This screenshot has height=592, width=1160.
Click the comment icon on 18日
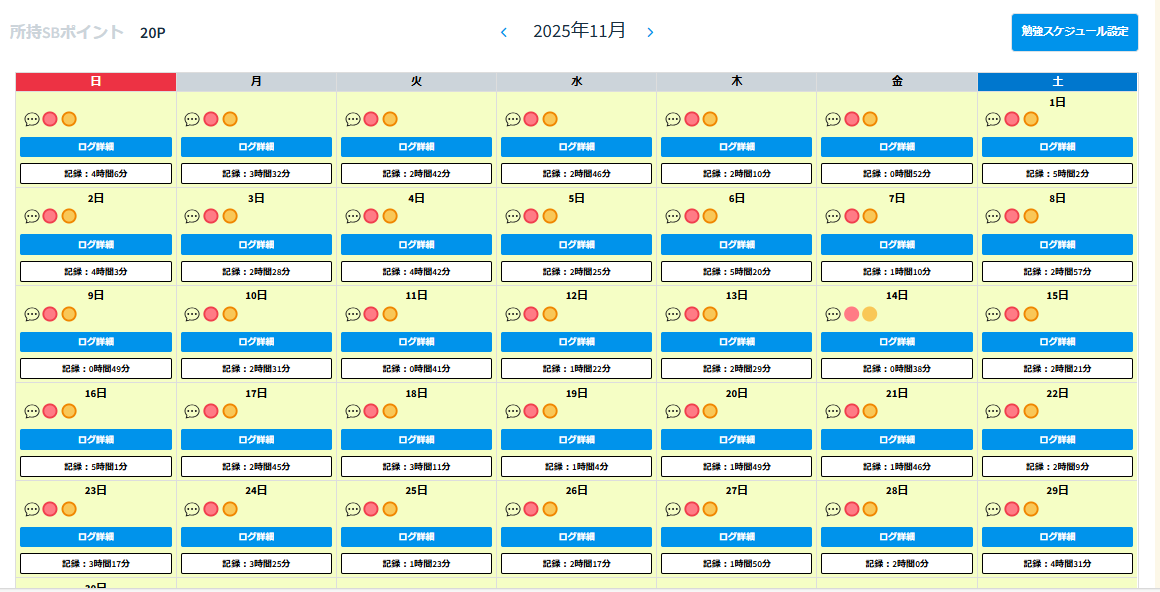click(353, 411)
